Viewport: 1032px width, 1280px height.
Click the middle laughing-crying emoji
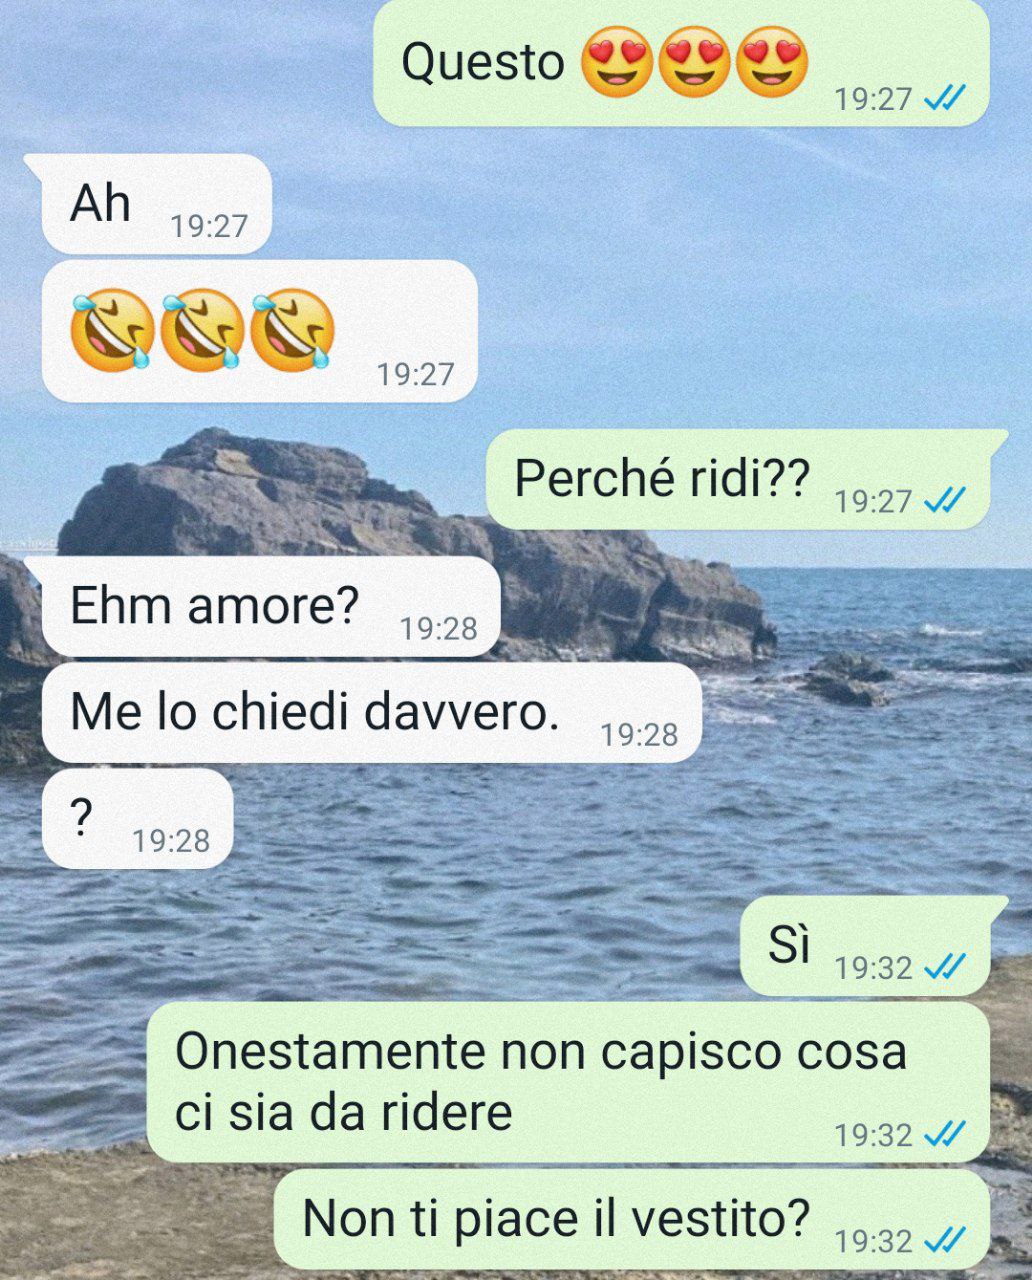[x=202, y=329]
